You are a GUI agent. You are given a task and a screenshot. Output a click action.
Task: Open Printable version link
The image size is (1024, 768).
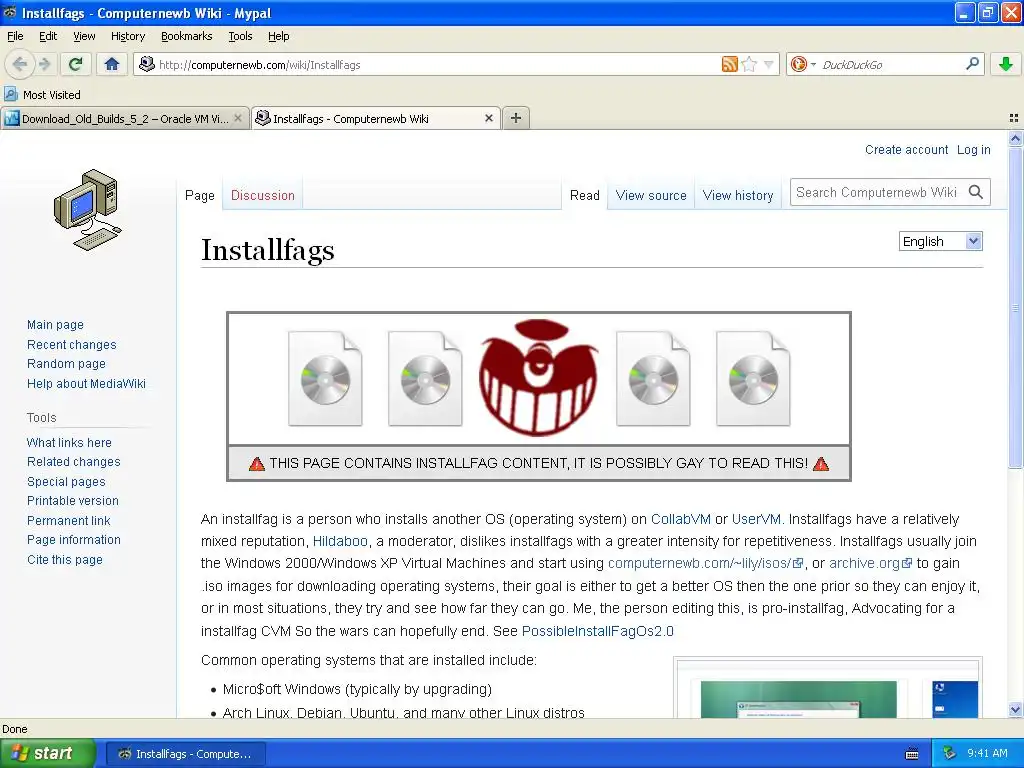coord(73,501)
